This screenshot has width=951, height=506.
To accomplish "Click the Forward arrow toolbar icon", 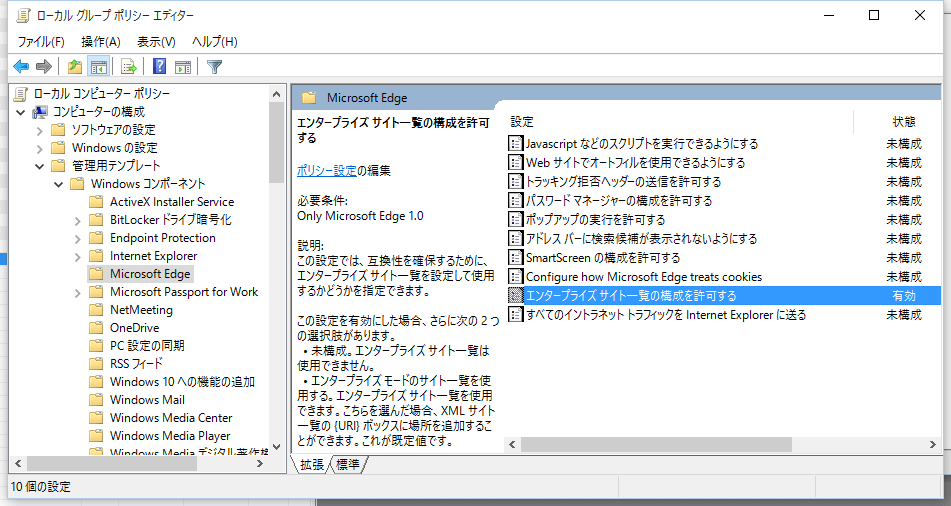I will click(44, 66).
